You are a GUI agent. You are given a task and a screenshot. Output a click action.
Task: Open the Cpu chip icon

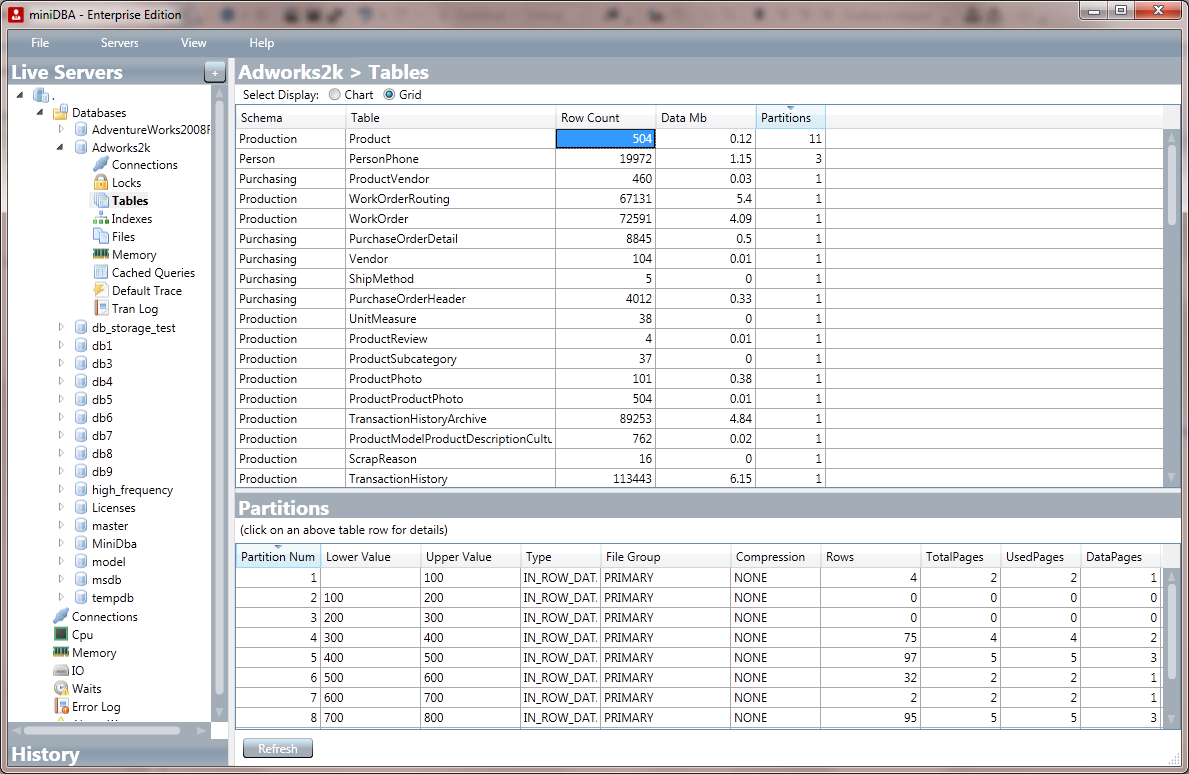pos(61,635)
